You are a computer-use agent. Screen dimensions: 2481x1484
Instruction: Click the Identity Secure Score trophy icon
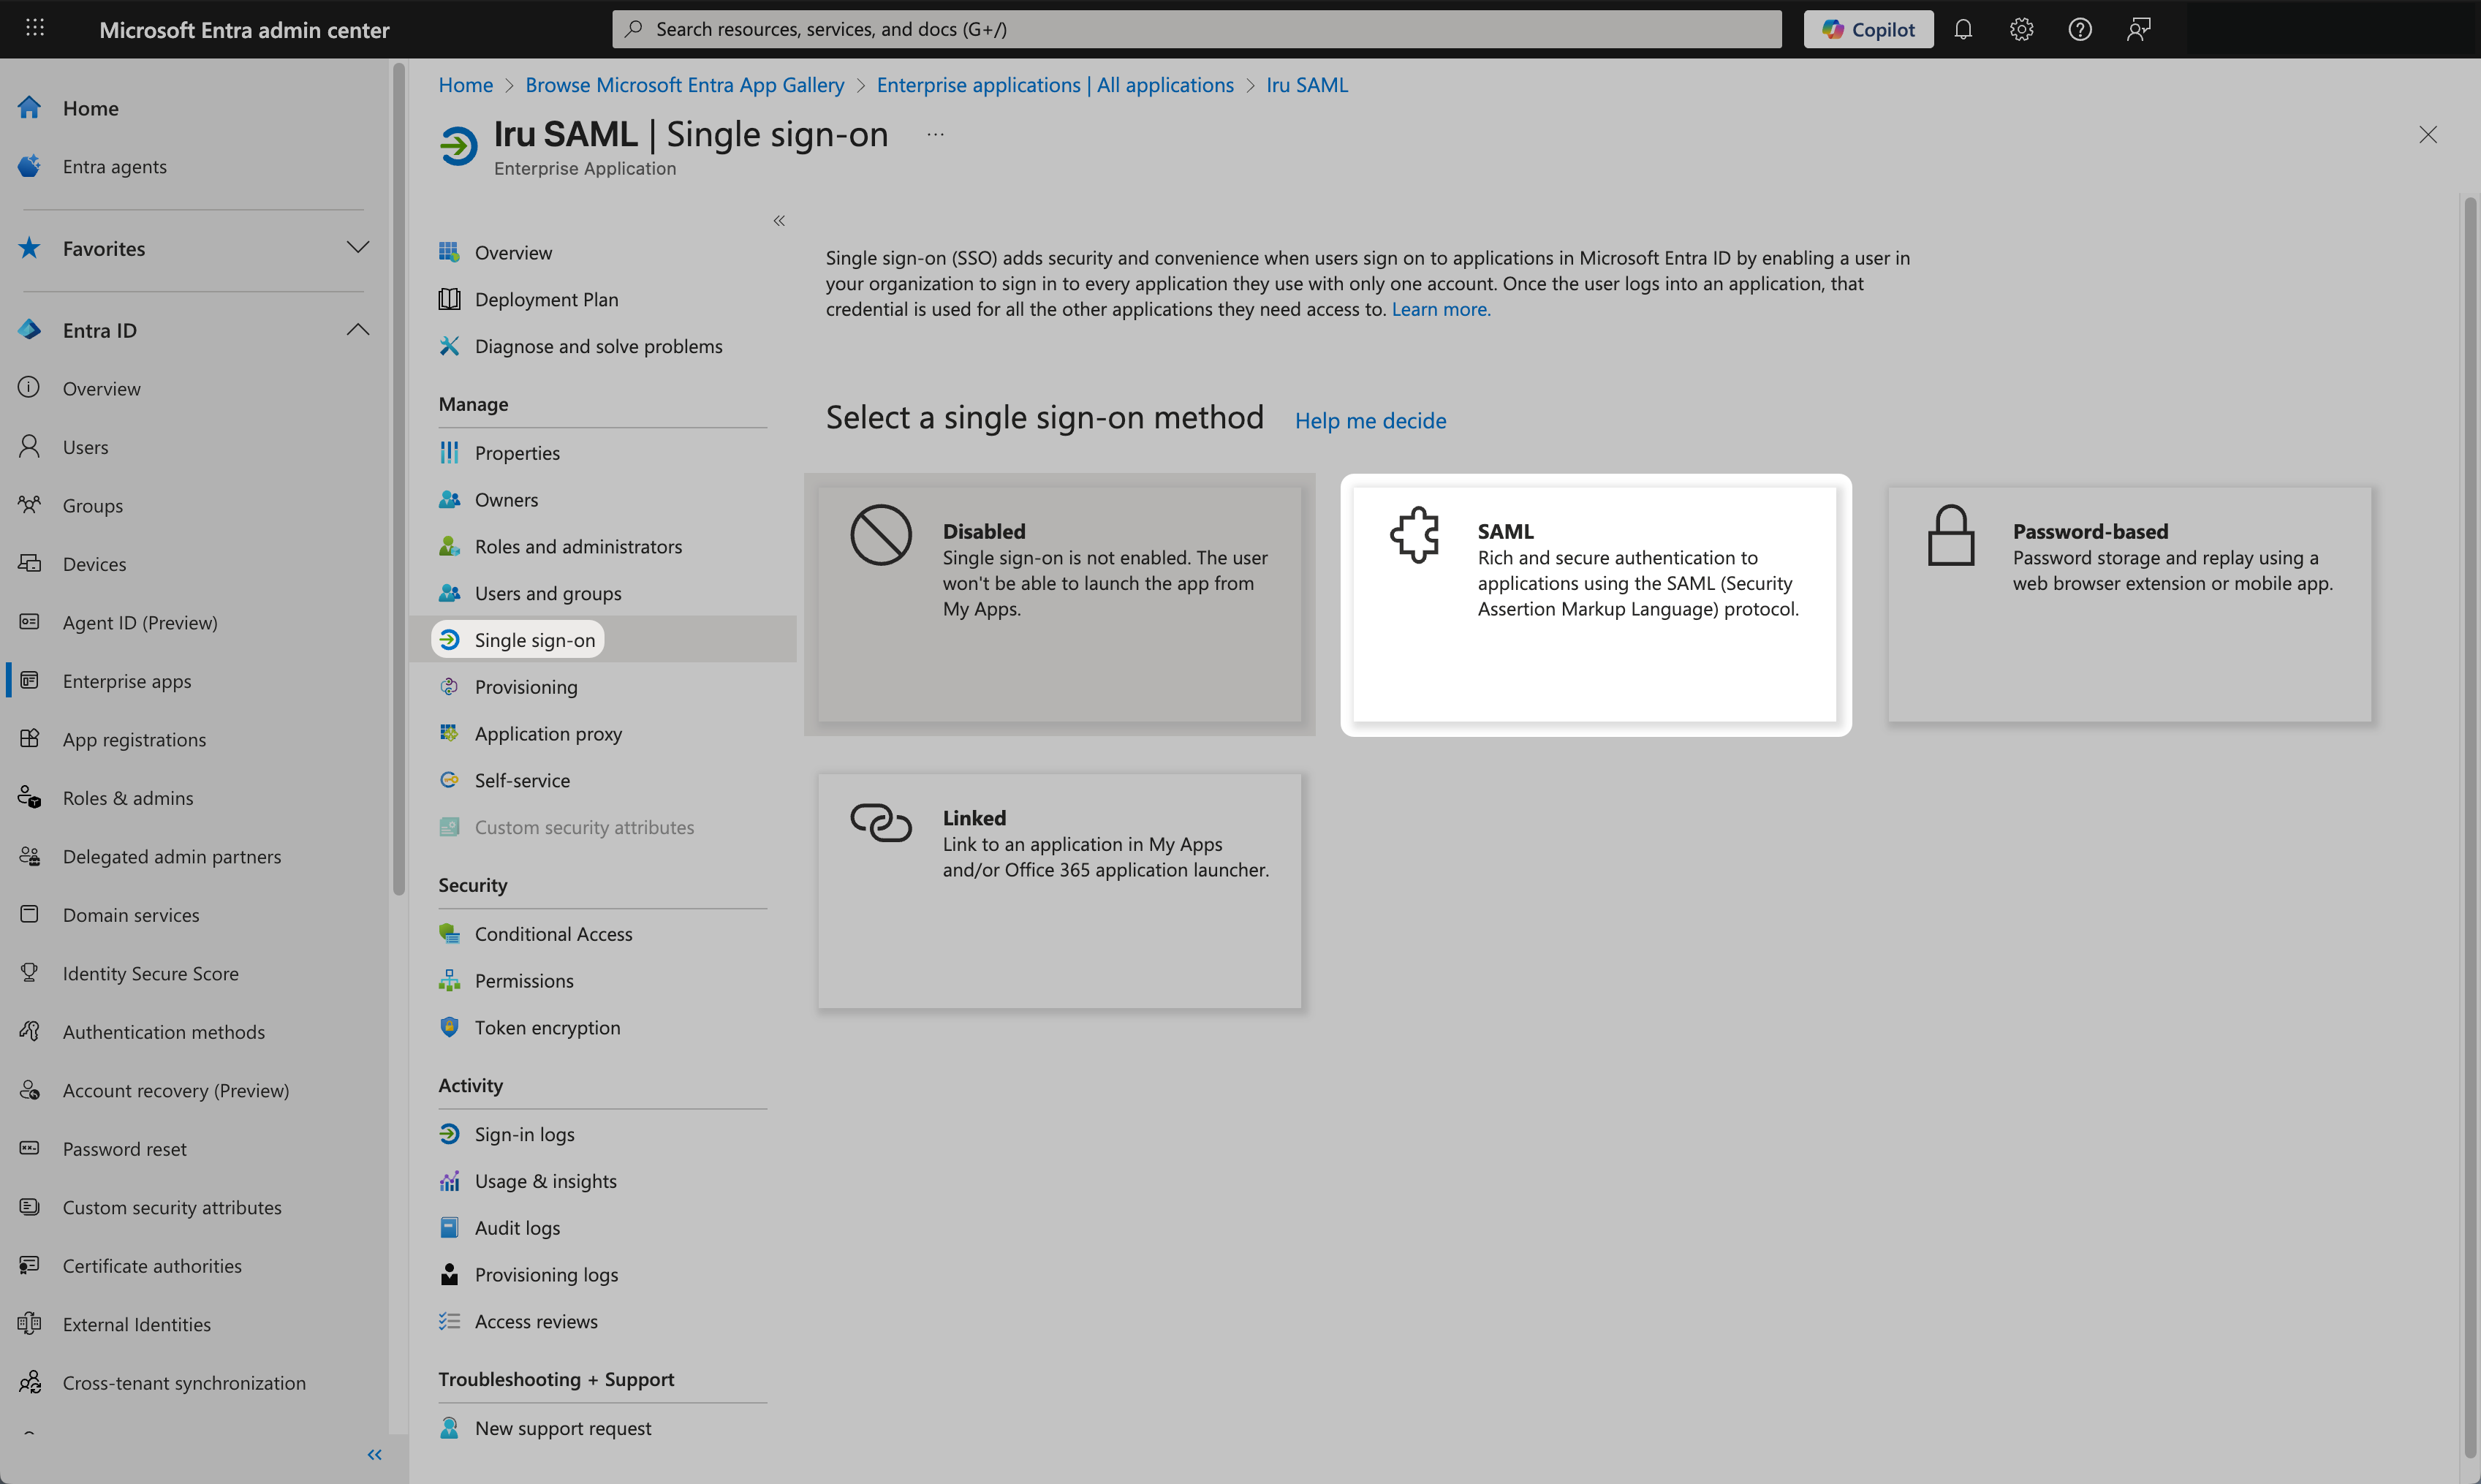tap(30, 973)
